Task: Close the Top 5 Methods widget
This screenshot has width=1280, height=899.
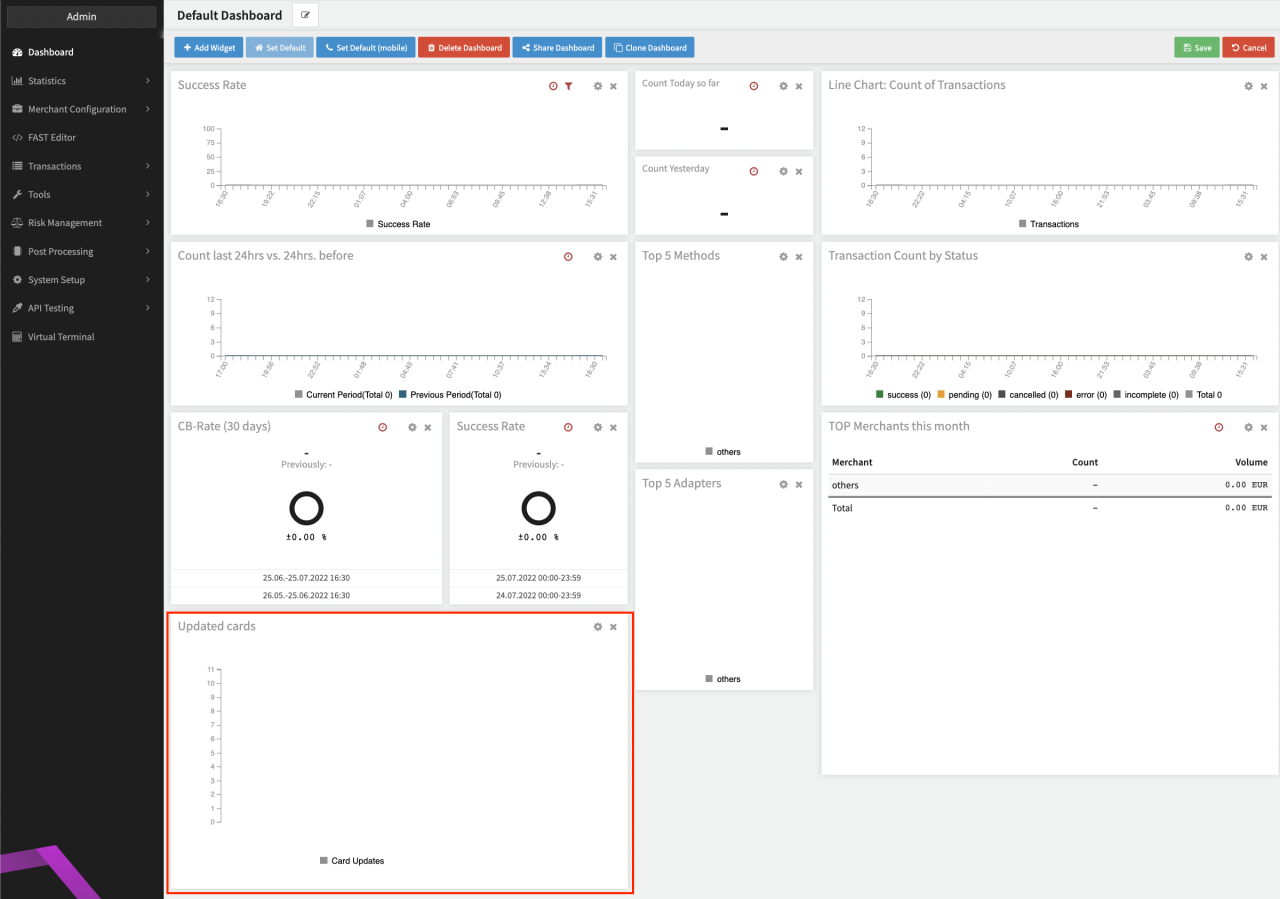Action: coord(799,257)
